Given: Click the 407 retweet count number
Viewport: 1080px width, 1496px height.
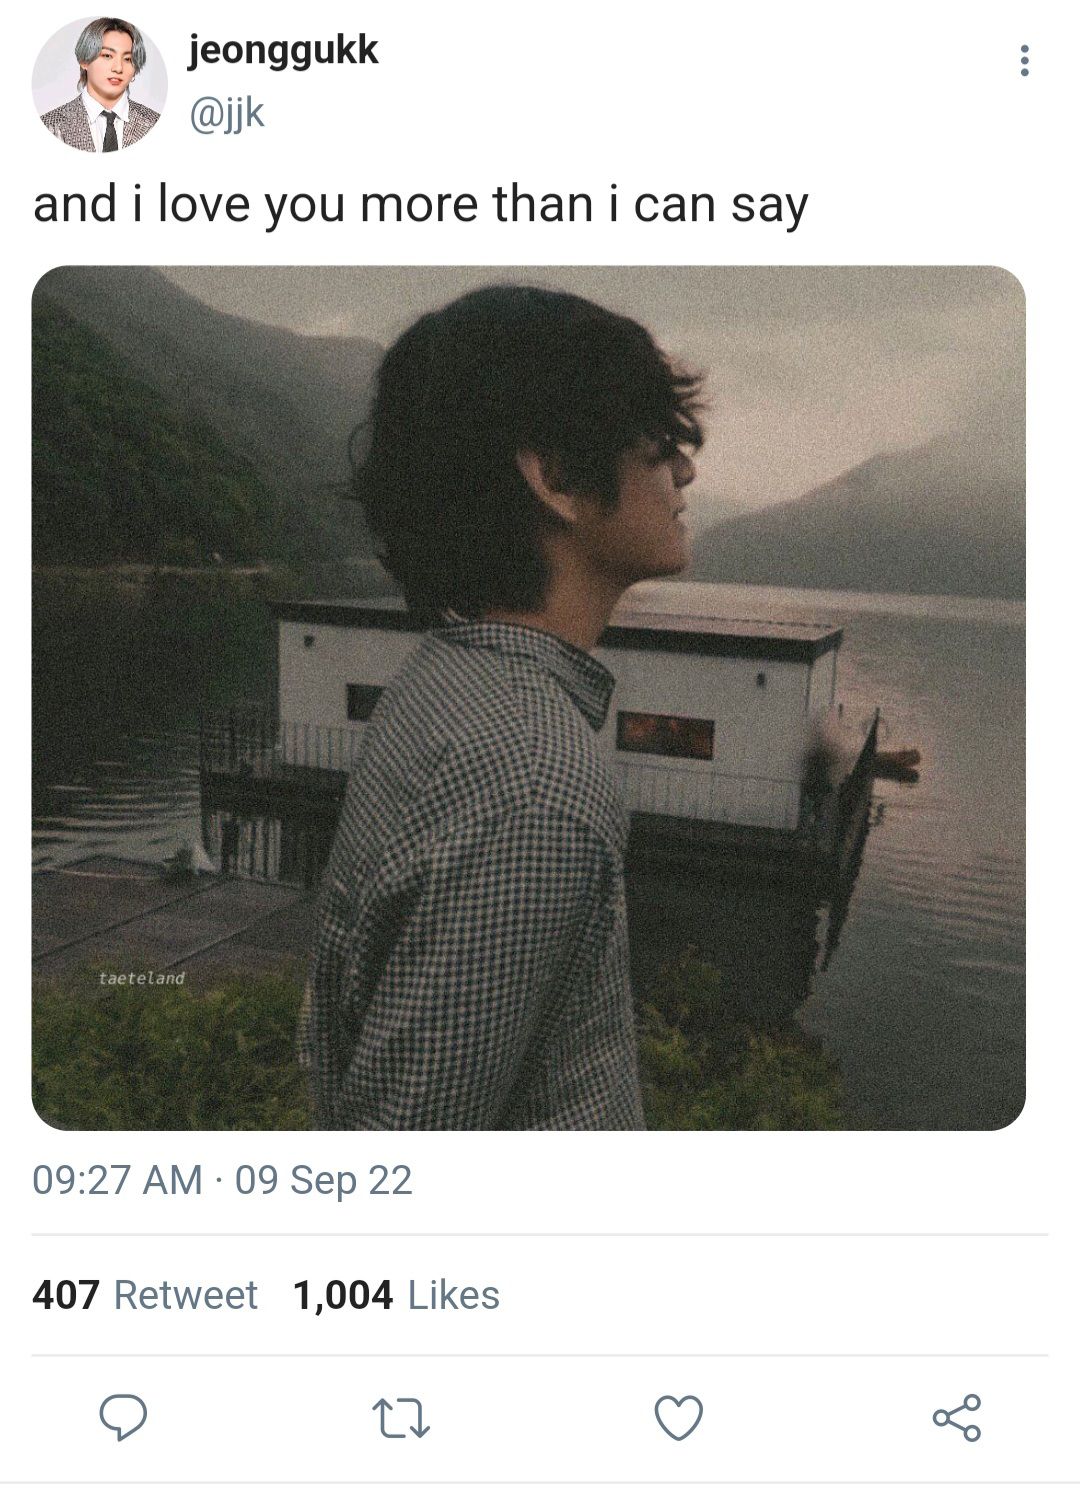Looking at the screenshot, I should tap(66, 1295).
